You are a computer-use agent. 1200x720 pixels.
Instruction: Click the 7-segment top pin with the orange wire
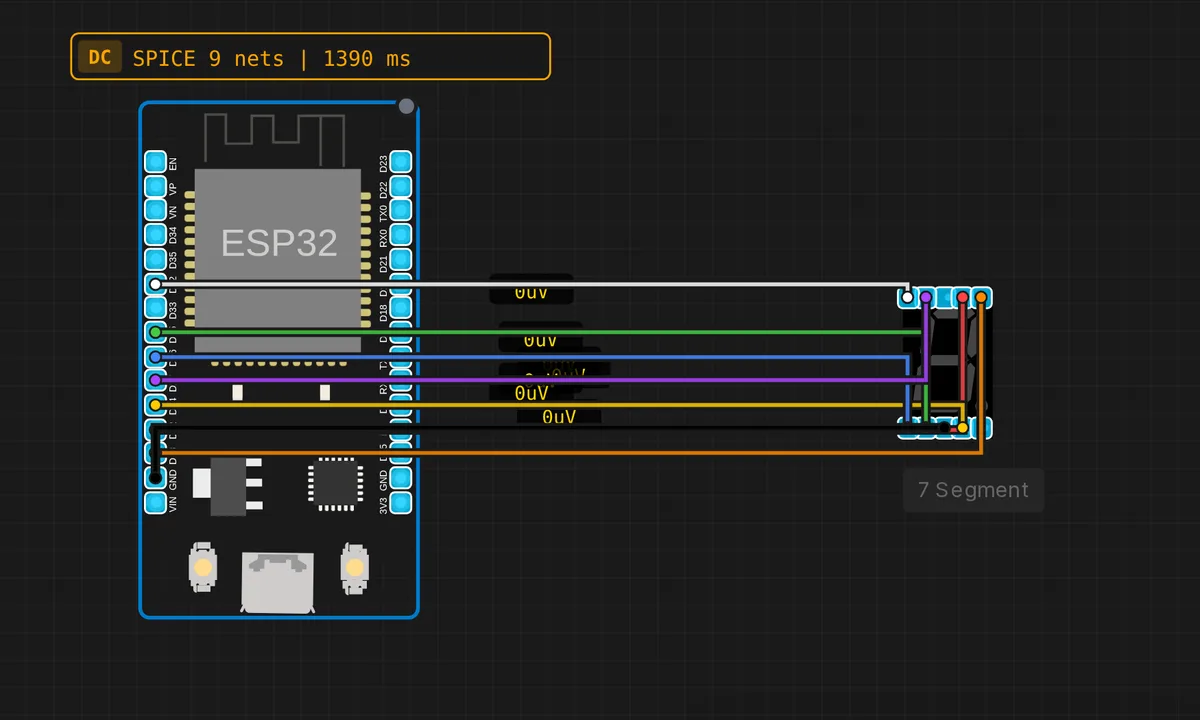click(x=981, y=297)
